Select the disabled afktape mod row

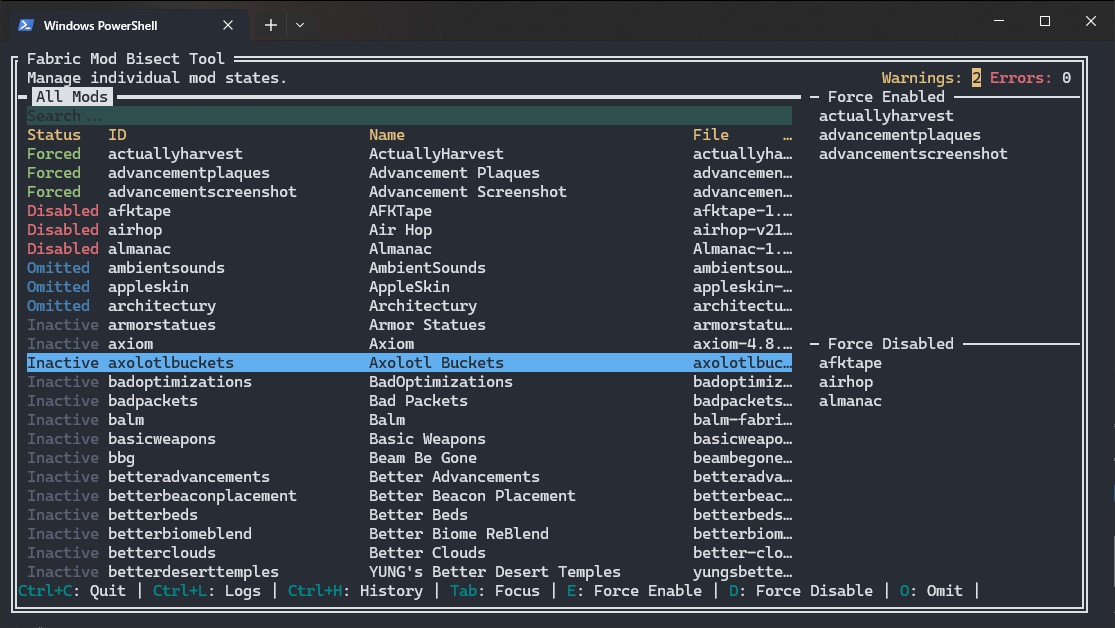[409, 211]
